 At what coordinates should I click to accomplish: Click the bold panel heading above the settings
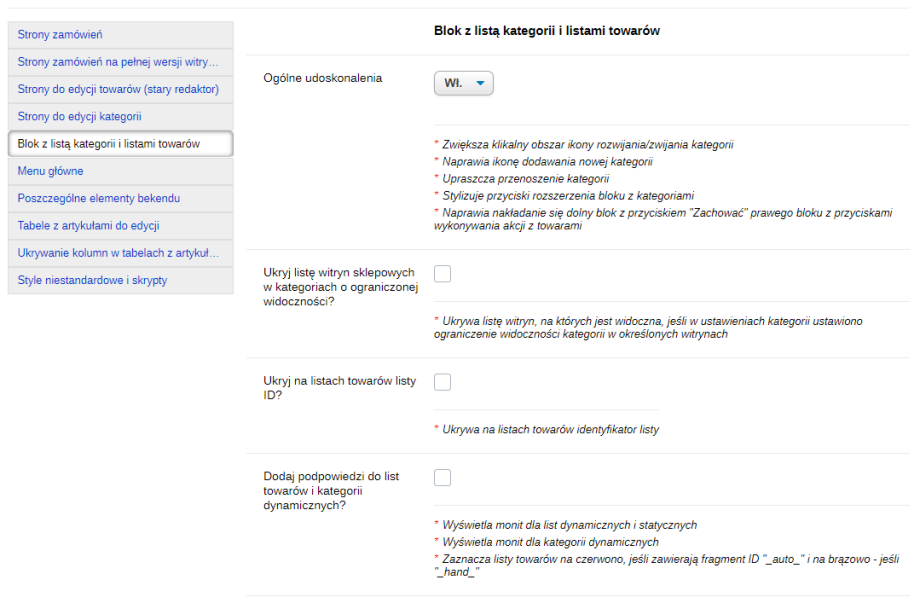[x=546, y=31]
